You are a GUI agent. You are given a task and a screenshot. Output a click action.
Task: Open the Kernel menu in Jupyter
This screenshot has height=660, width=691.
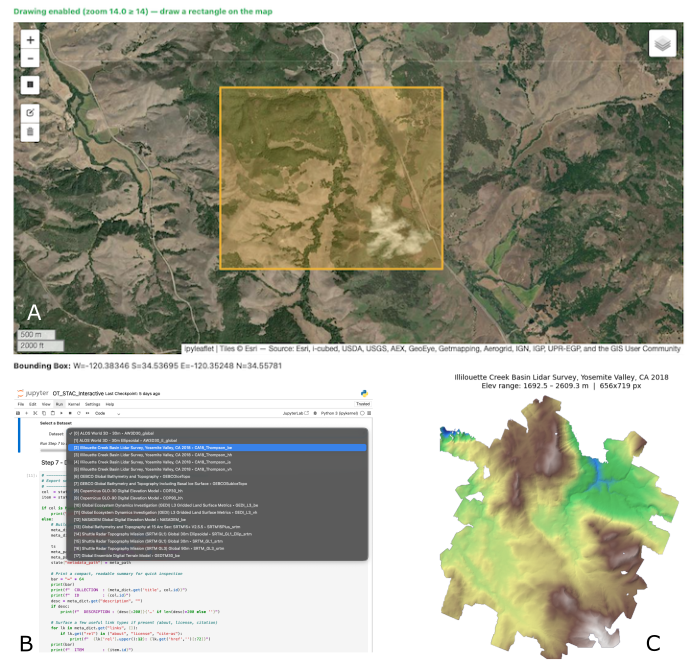click(74, 404)
